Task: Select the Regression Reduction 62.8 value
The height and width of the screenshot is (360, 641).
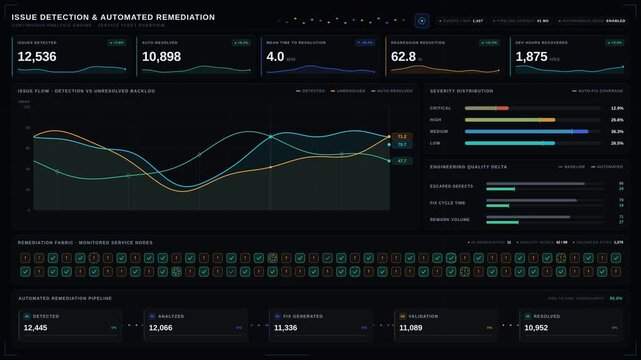Action: coord(403,57)
